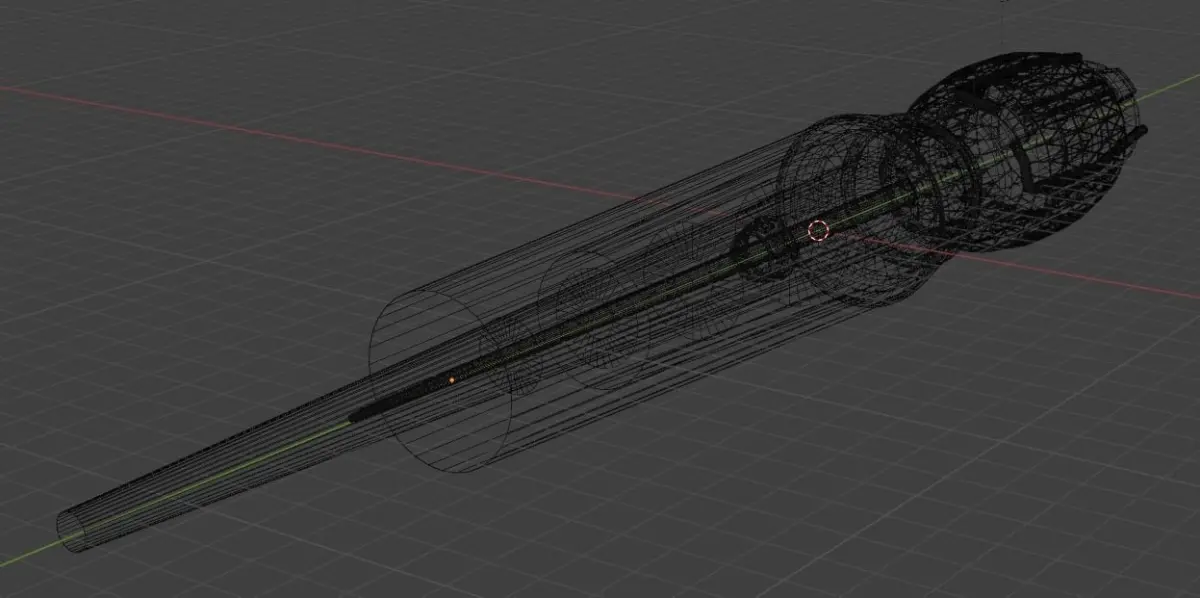This screenshot has height=598, width=1200.
Task: Click the orange object origin dot
Action: pos(452,380)
